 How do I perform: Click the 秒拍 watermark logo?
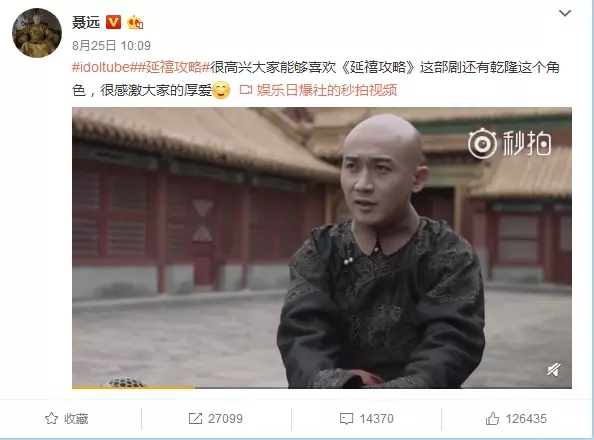(x=510, y=144)
